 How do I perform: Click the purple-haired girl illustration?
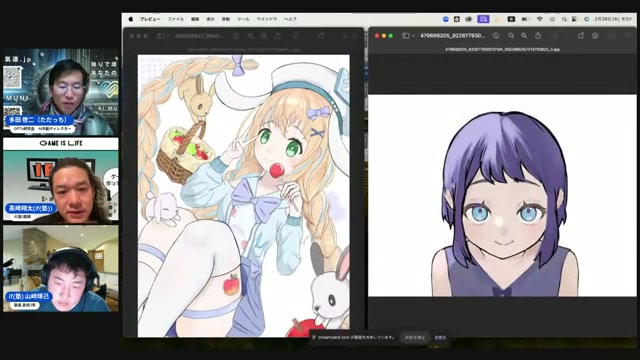tap(502, 196)
